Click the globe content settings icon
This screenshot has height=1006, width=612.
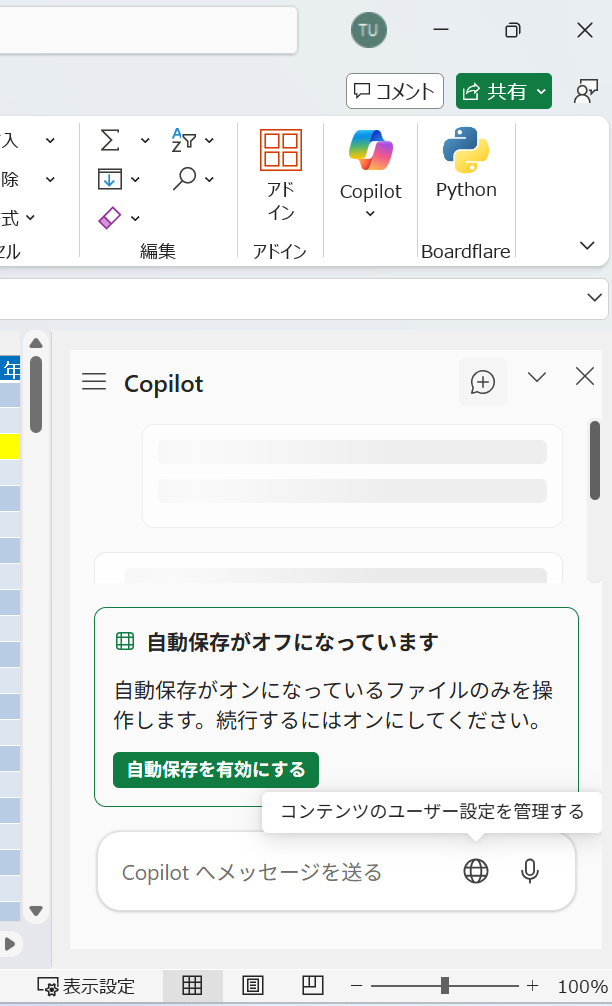click(x=476, y=871)
